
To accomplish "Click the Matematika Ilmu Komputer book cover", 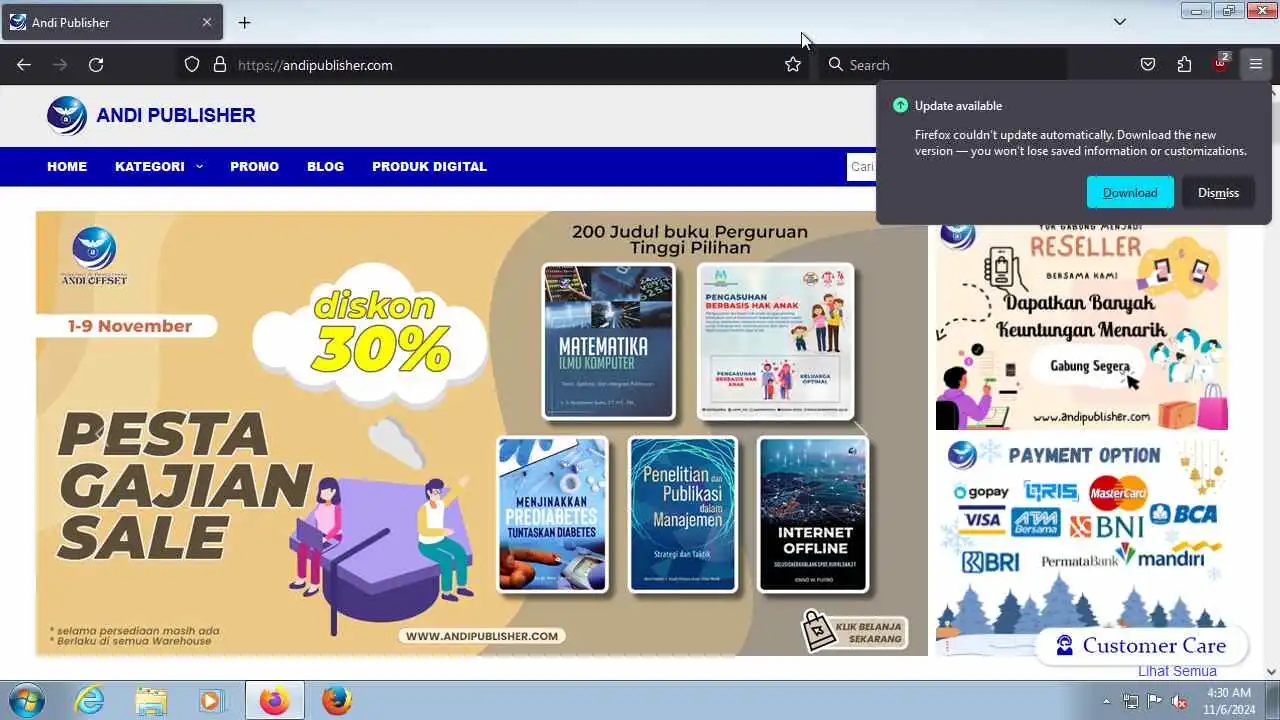I will 608,341.
